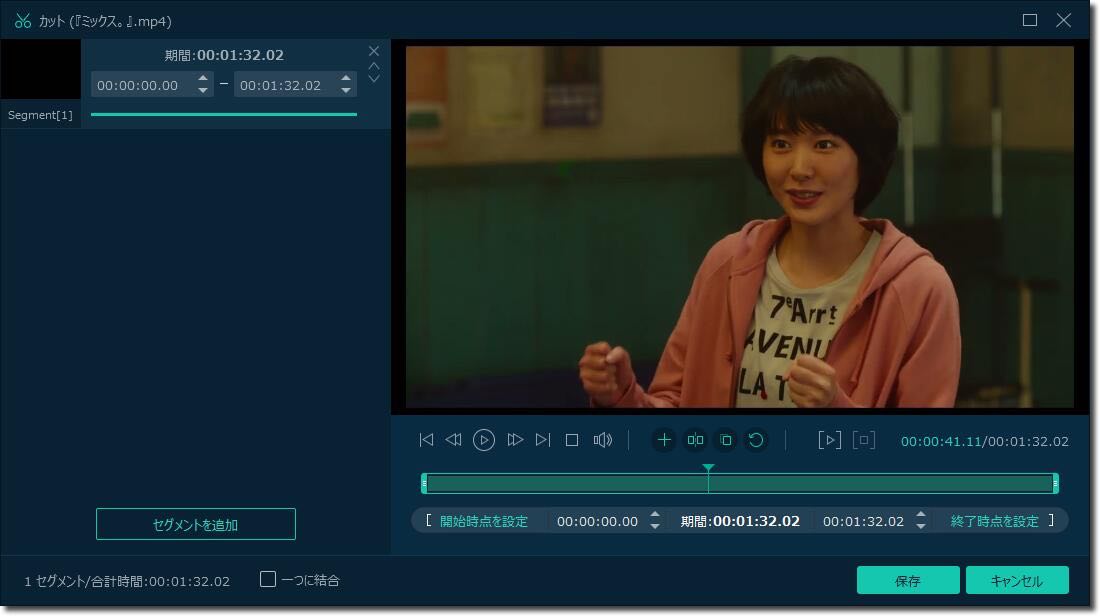Viewport: 1100px width, 616px height.
Task: Jump to the first frame
Action: [x=426, y=440]
